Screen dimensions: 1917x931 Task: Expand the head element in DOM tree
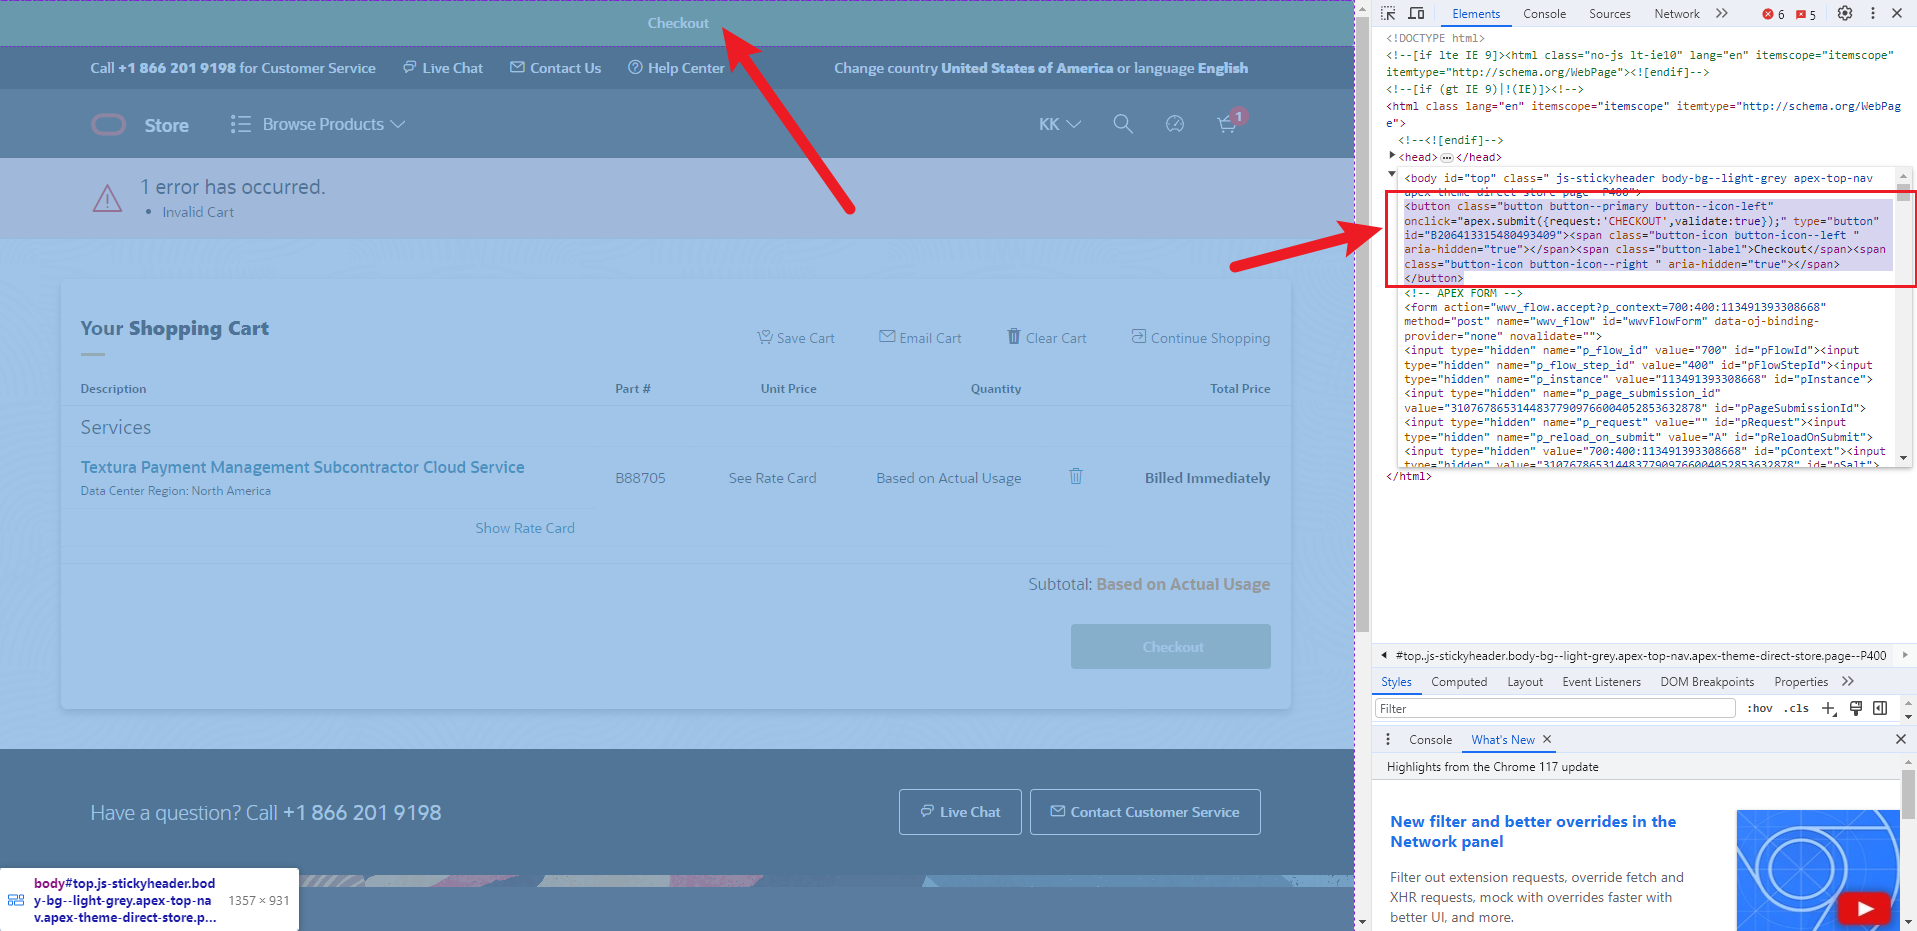pos(1392,156)
